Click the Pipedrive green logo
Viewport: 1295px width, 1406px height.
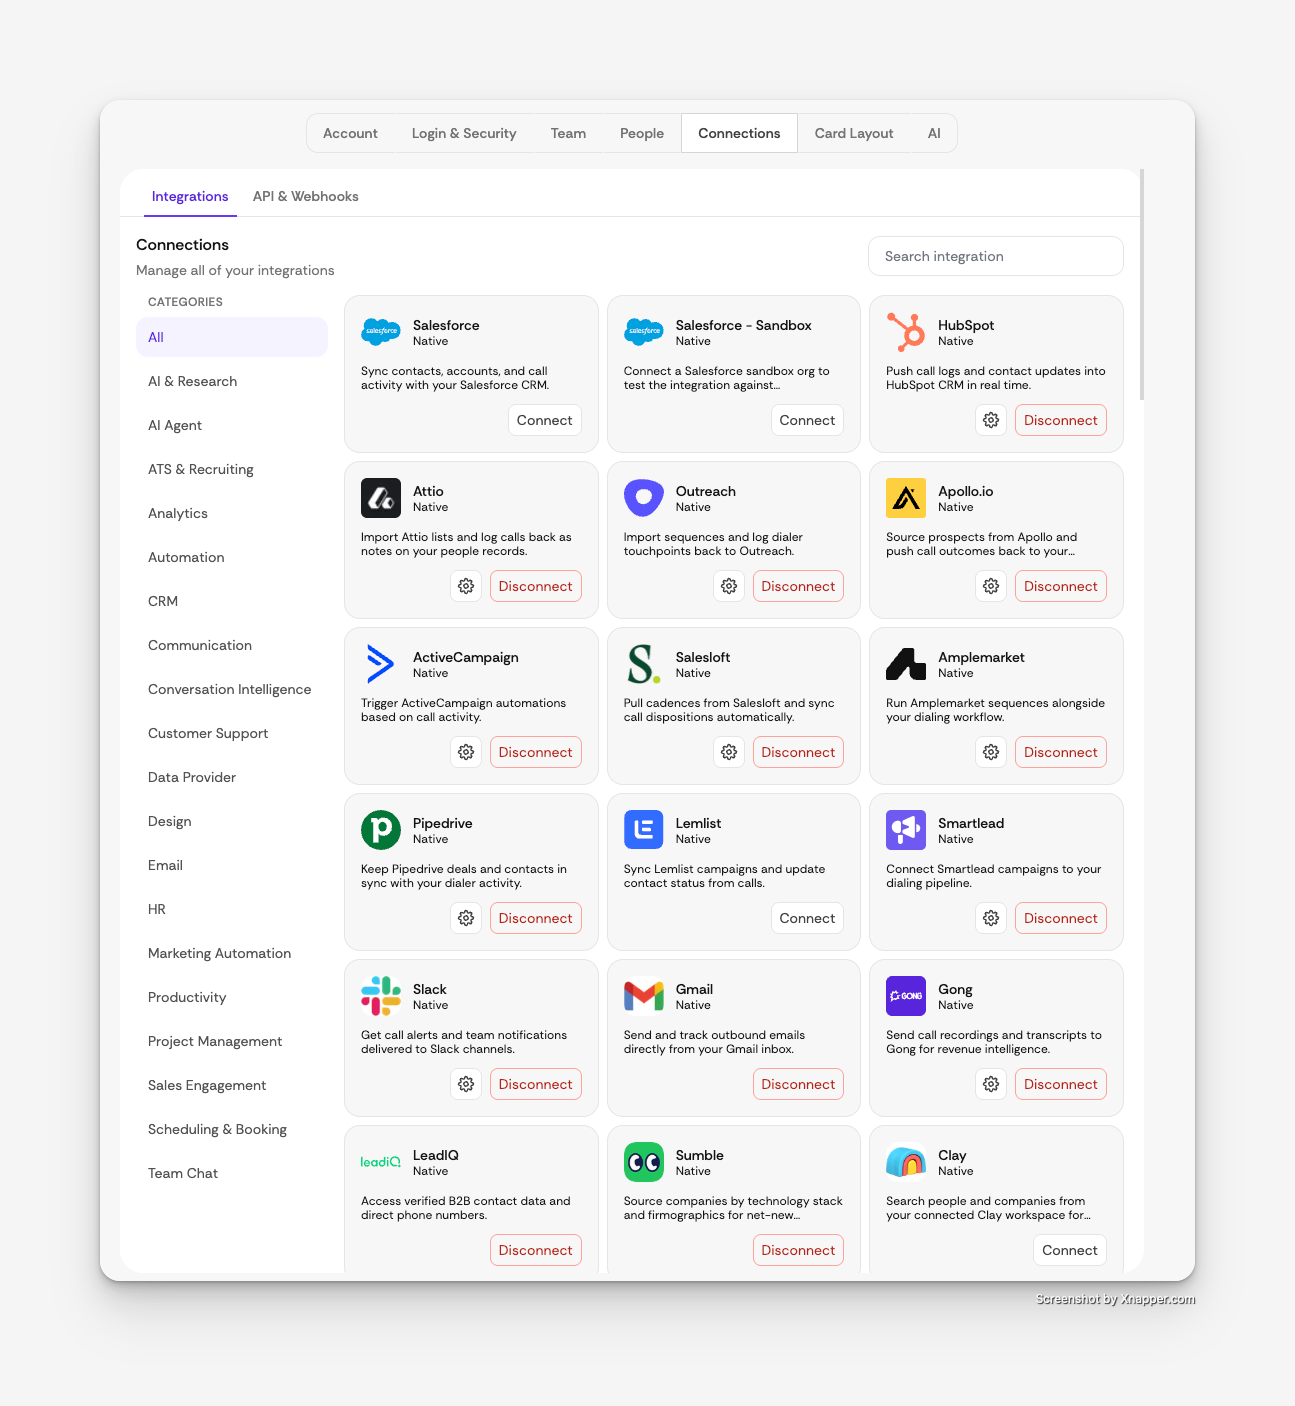[x=381, y=829]
